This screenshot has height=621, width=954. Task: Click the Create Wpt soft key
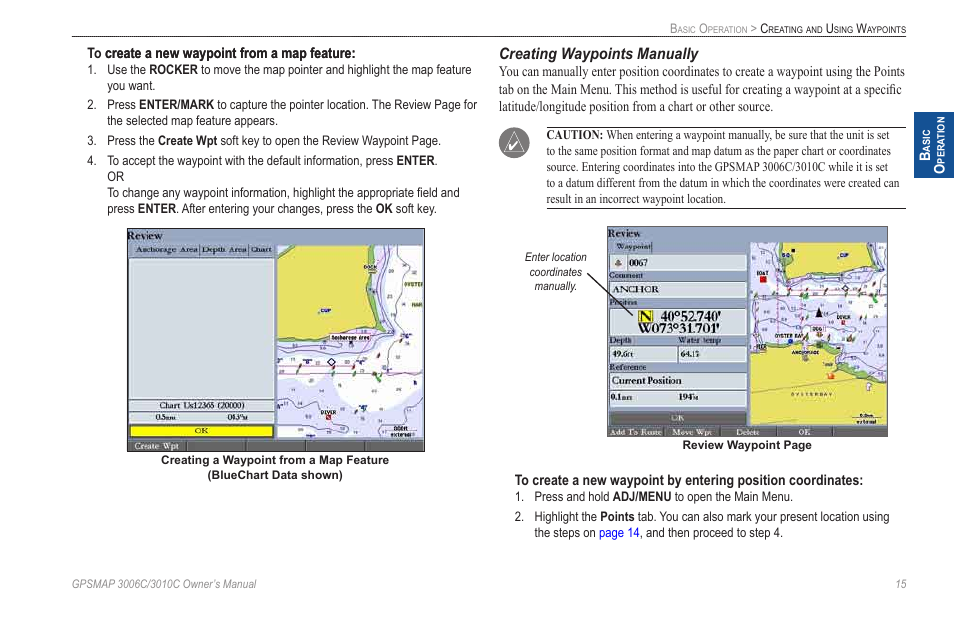click(156, 446)
